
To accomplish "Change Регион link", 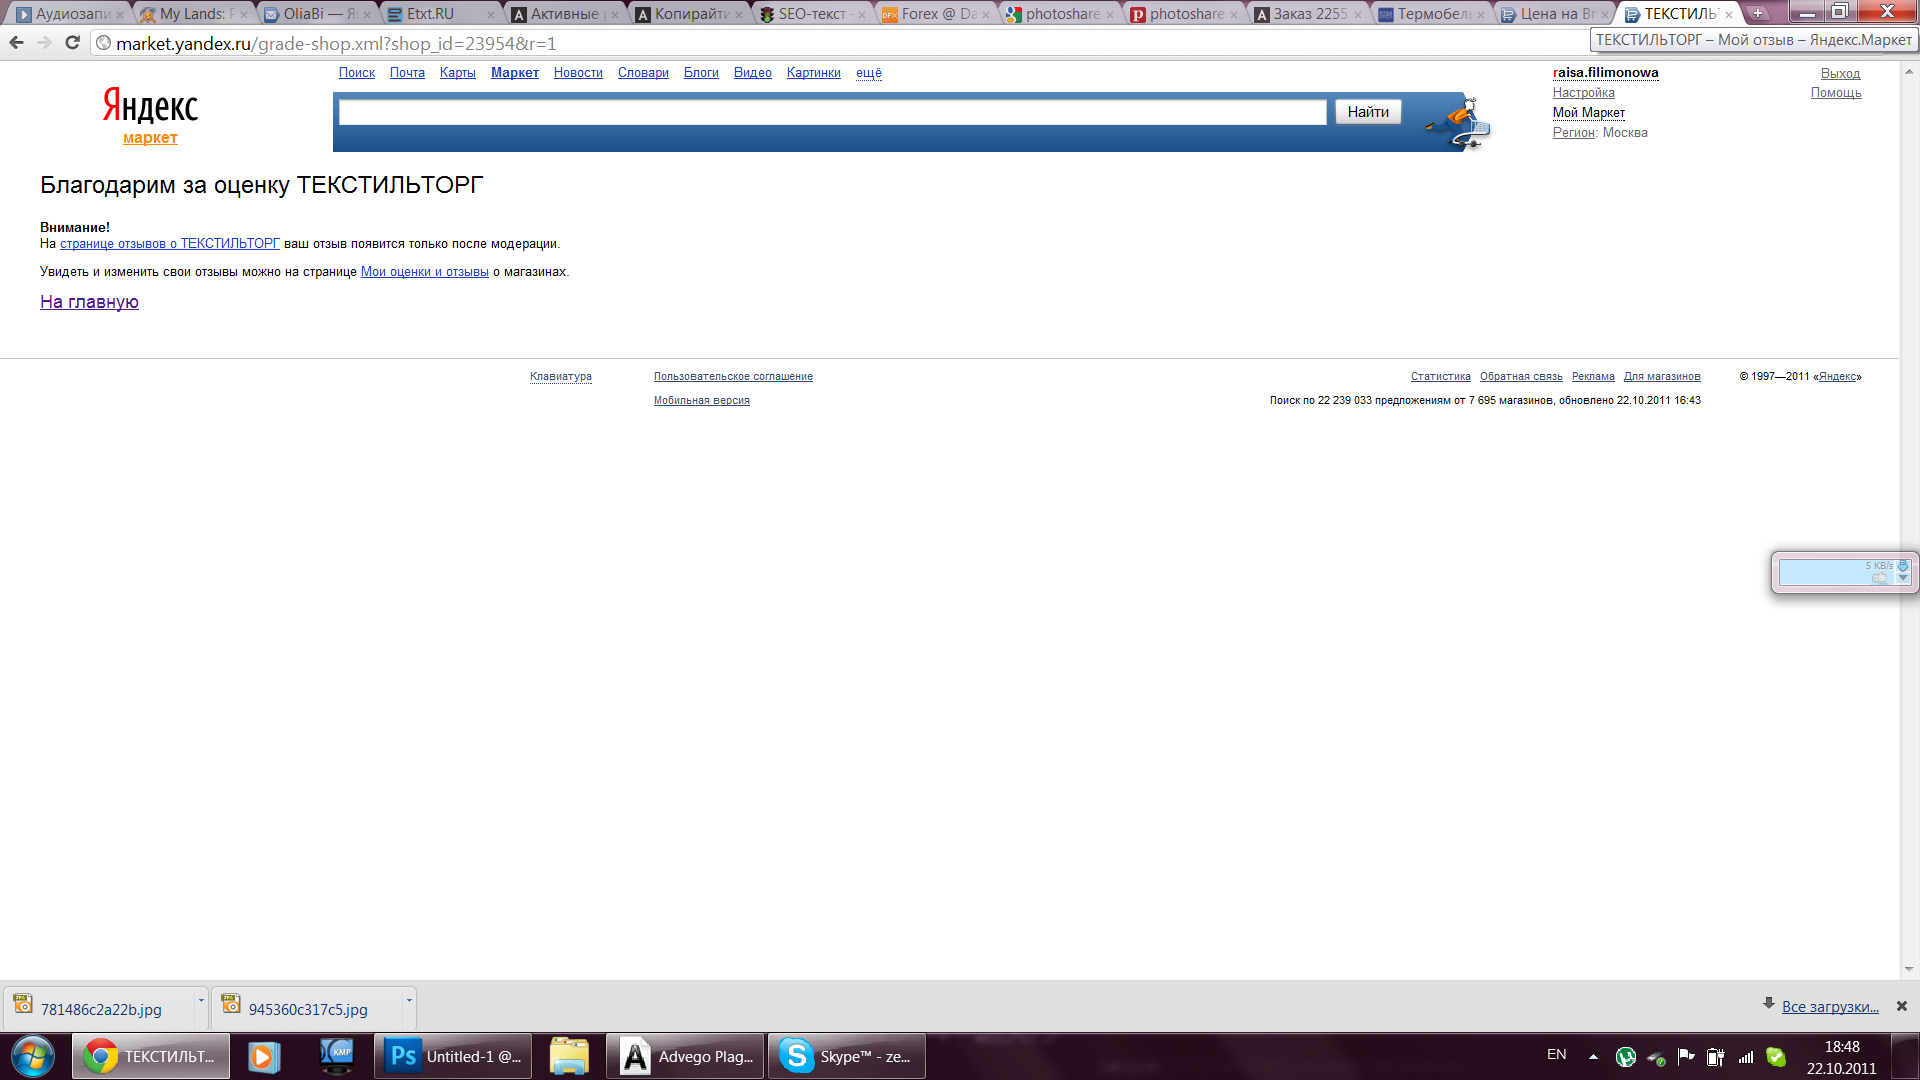I will (x=1573, y=133).
